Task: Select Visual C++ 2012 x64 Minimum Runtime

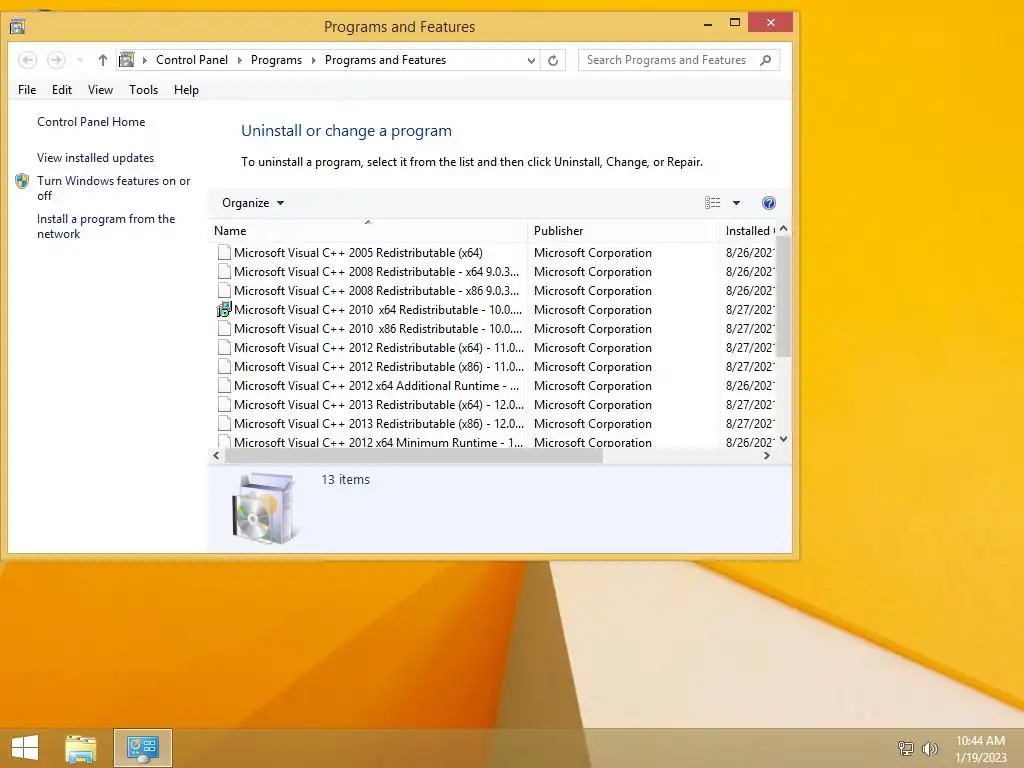Action: pos(496,441)
